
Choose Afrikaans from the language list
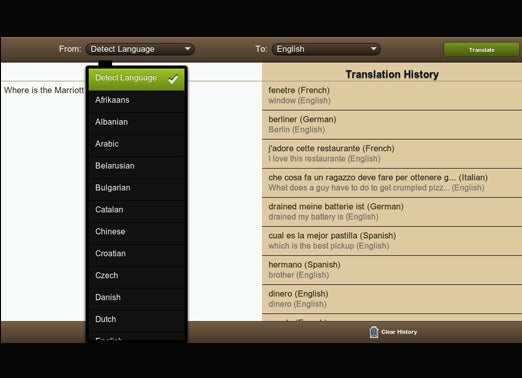[136, 100]
